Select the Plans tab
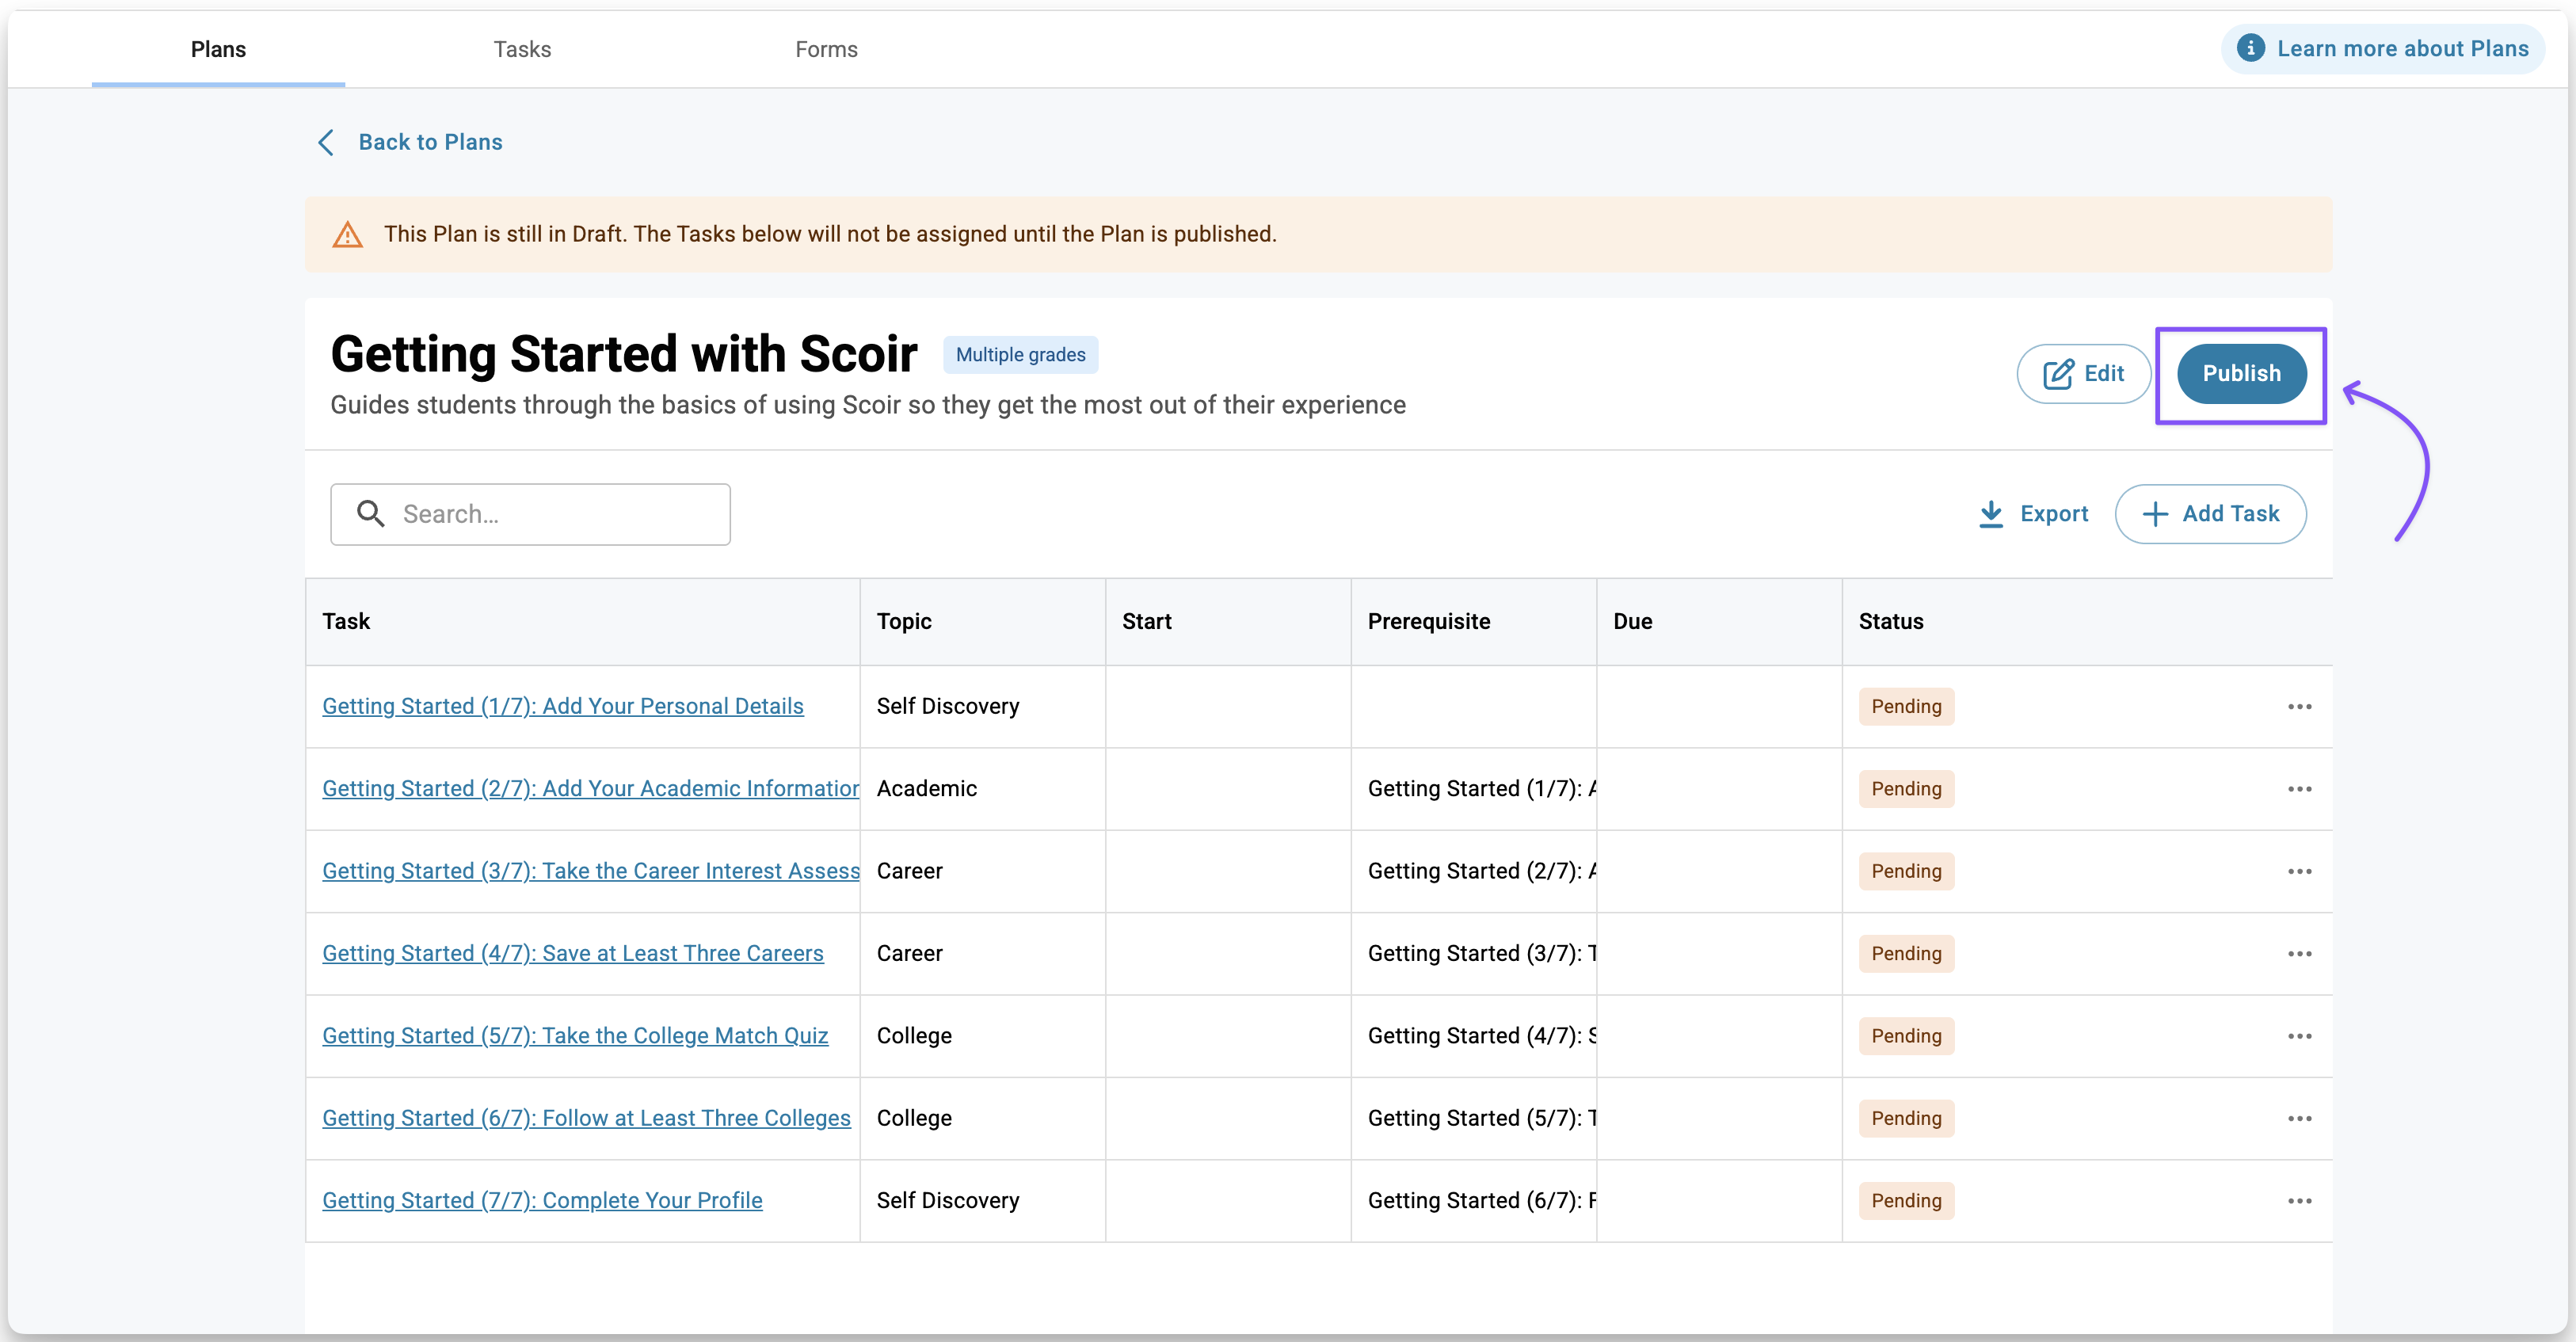The height and width of the screenshot is (1342, 2576). pyautogui.click(x=218, y=49)
